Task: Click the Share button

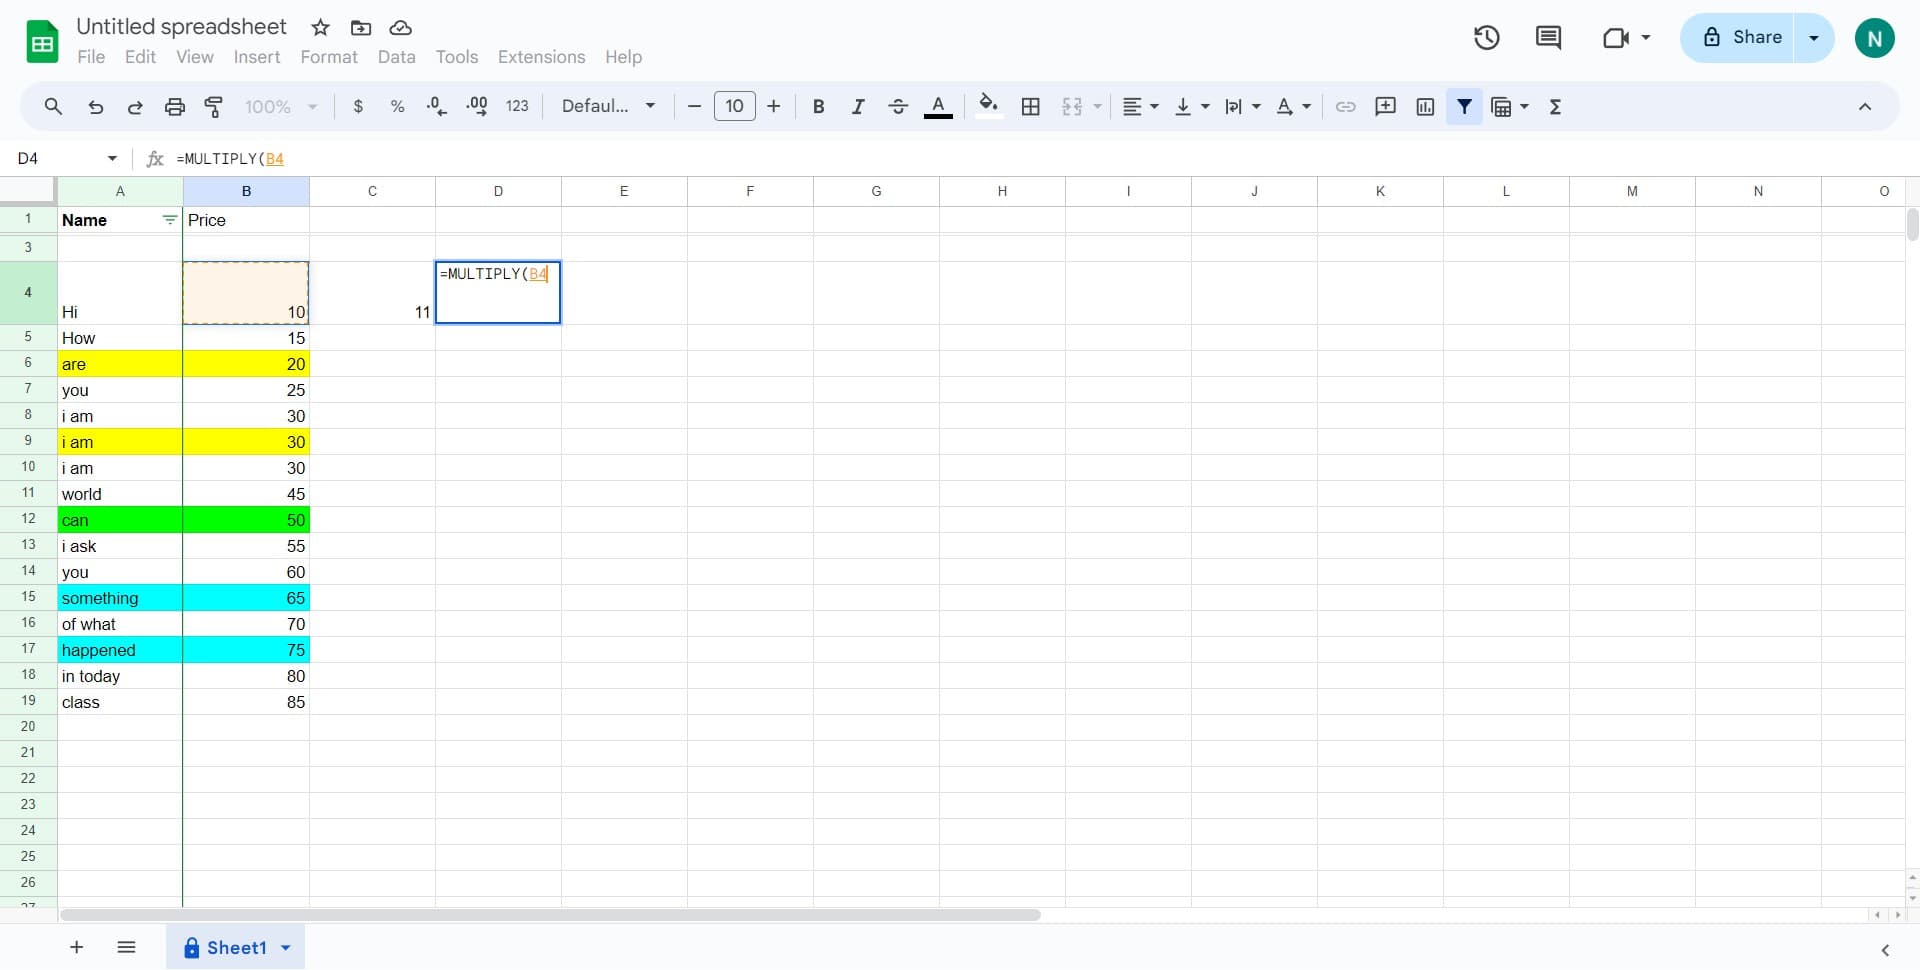Action: [x=1748, y=37]
